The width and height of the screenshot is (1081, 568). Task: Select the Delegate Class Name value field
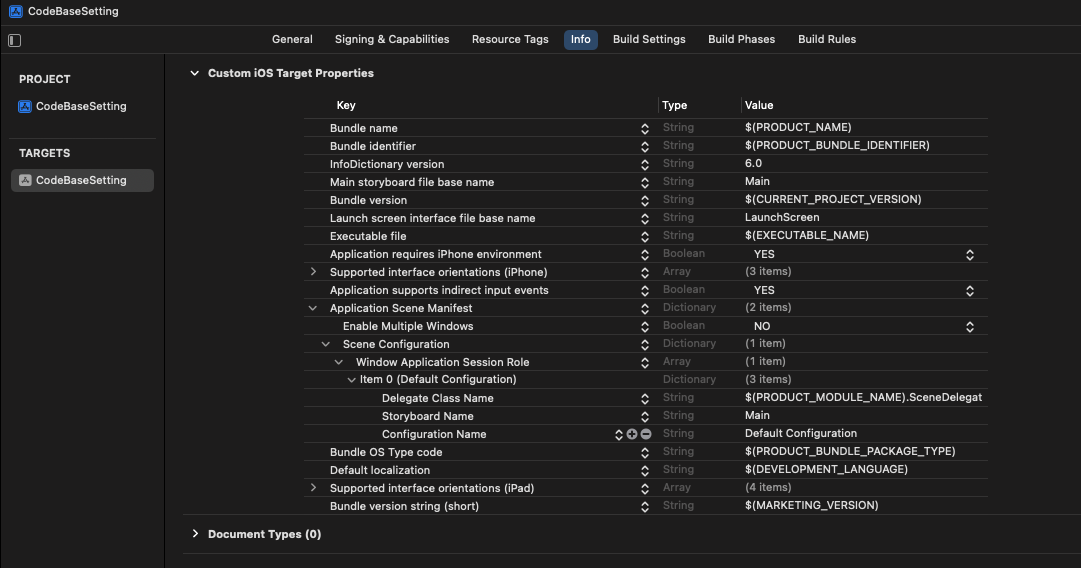[863, 398]
